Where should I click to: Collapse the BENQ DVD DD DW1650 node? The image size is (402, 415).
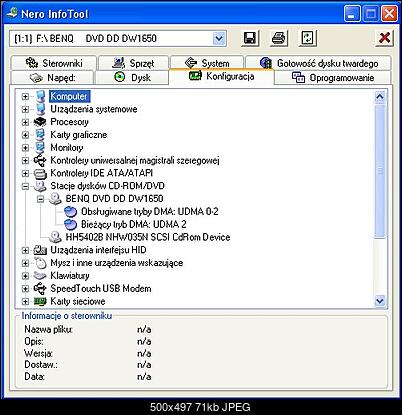tap(40, 199)
